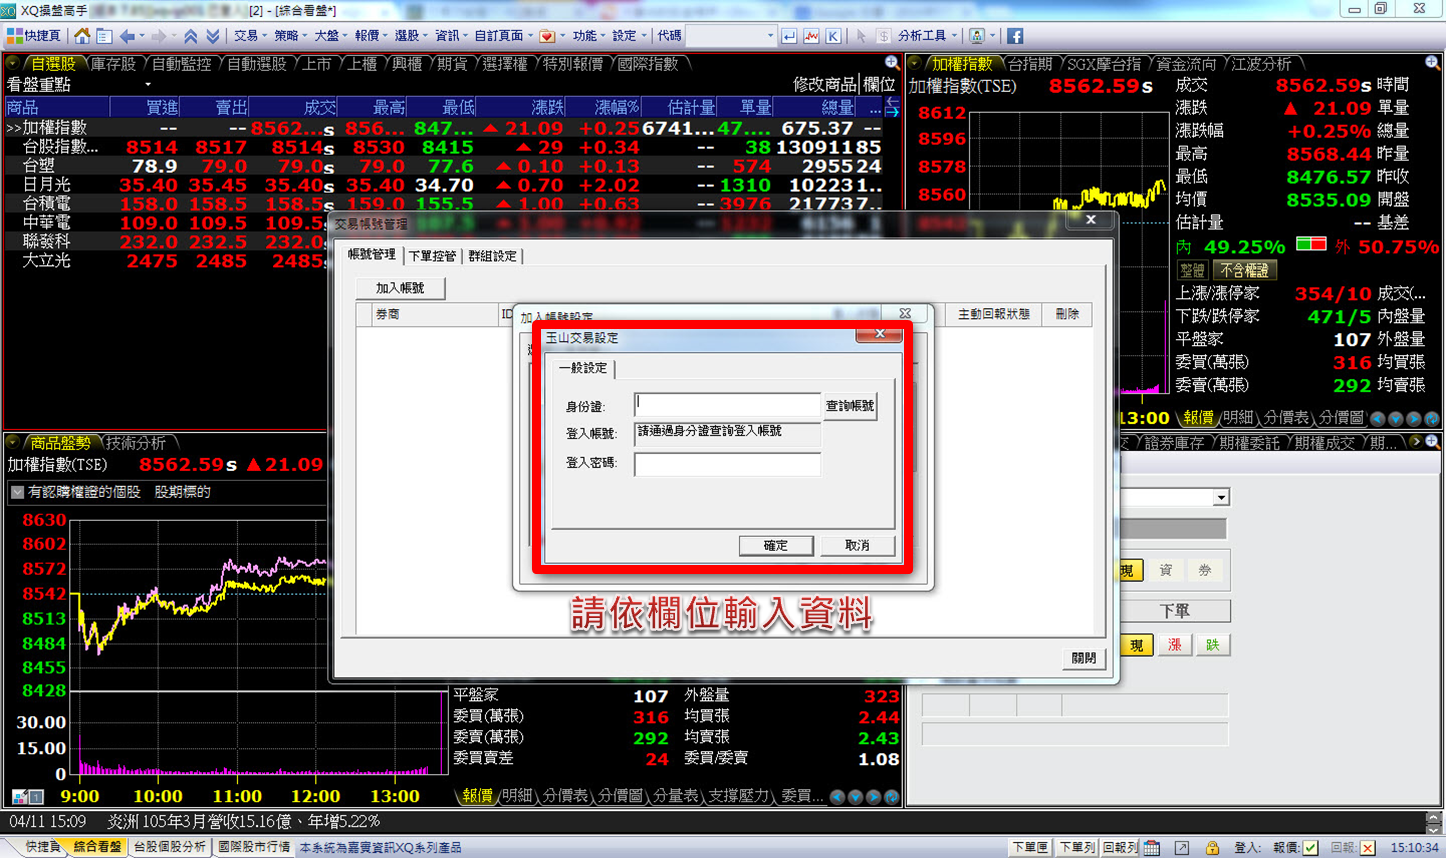This screenshot has width=1446, height=858.
Task: Click the user account icon in the toolbar
Action: click(977, 36)
